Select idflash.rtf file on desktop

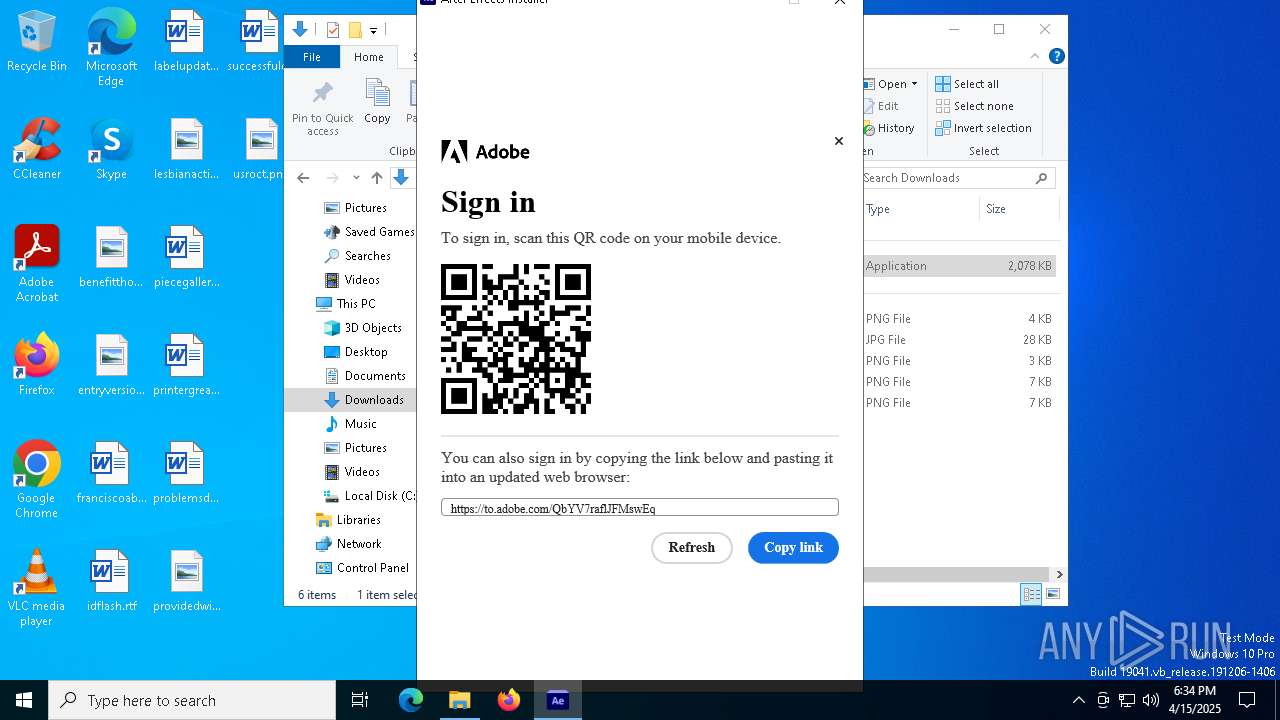[x=111, y=581]
